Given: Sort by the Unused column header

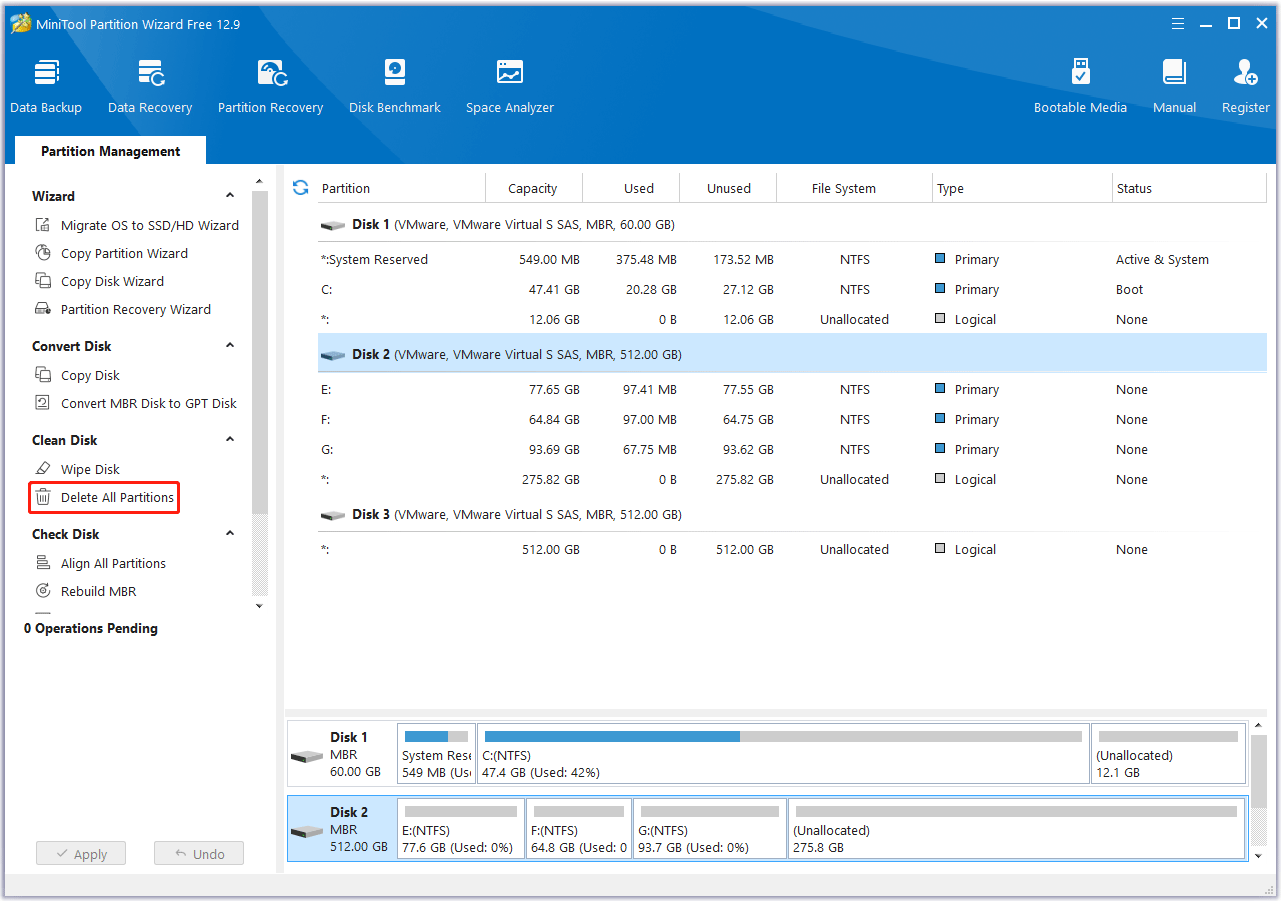Looking at the screenshot, I should 729,188.
